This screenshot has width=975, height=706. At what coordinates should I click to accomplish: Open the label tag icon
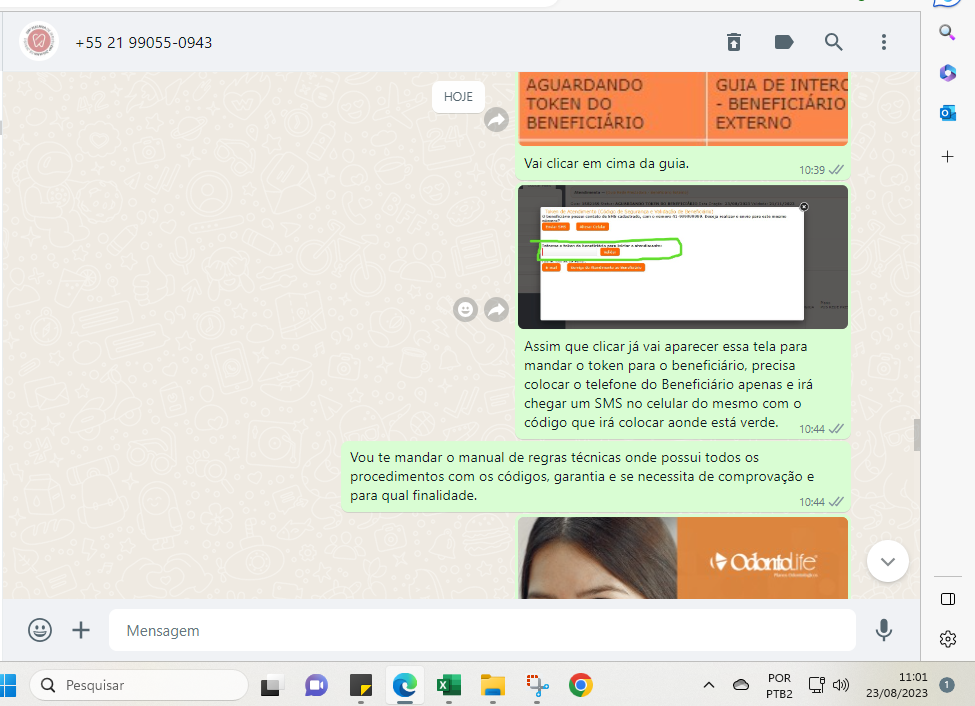click(783, 42)
